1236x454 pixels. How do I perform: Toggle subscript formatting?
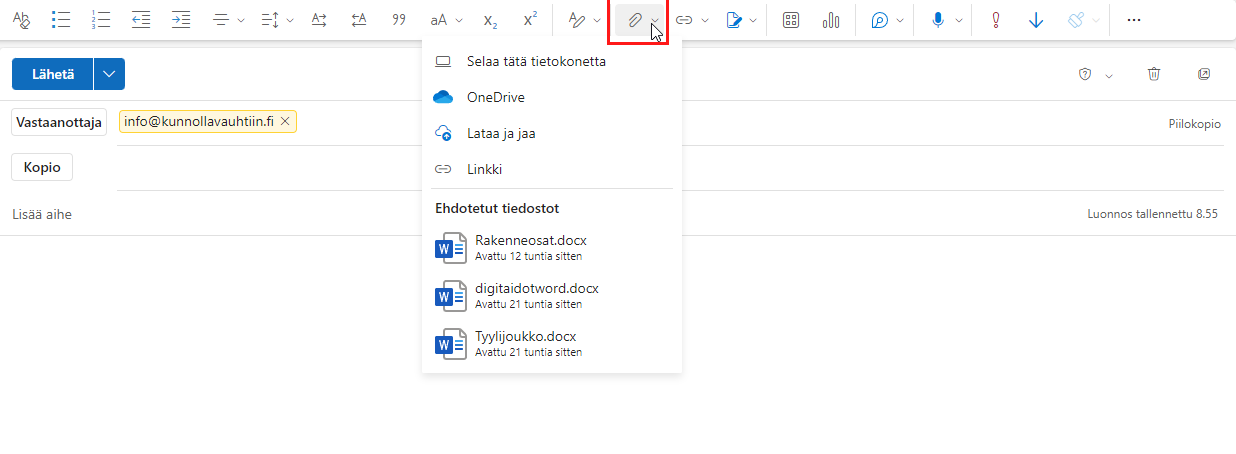(490, 20)
